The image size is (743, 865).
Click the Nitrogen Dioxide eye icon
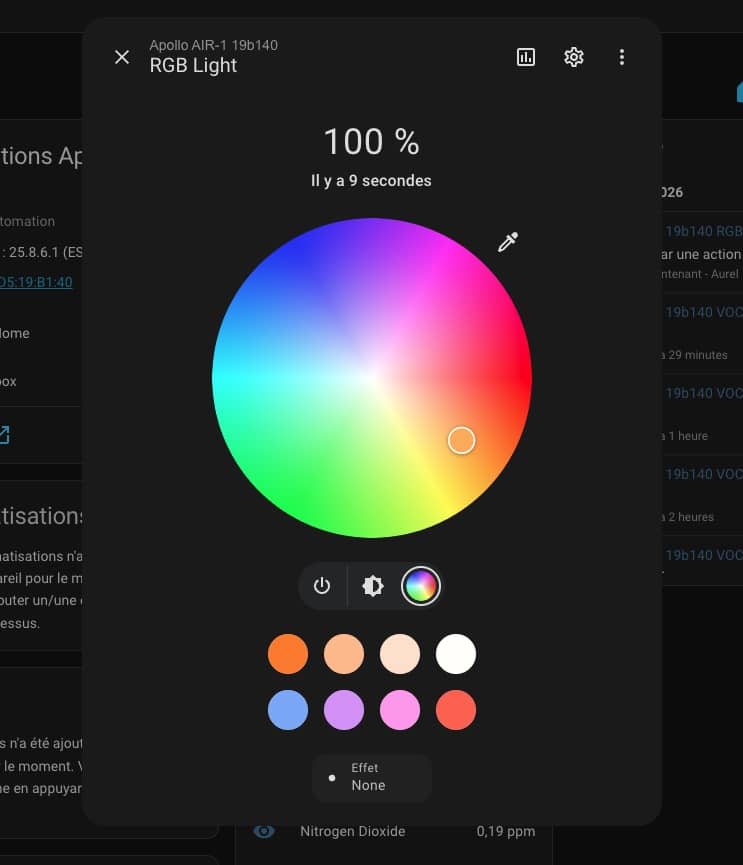coord(264,831)
